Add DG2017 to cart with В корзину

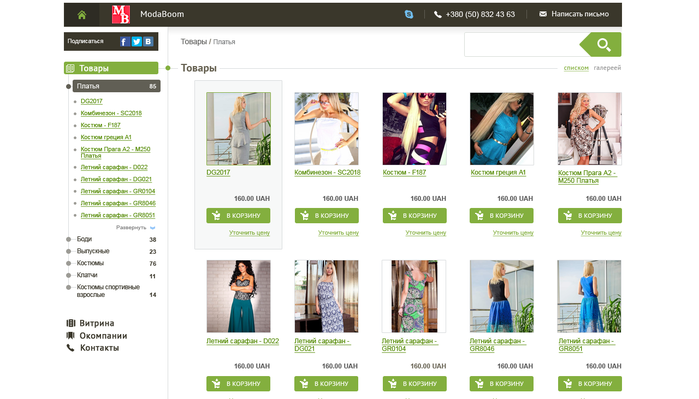coord(238,215)
